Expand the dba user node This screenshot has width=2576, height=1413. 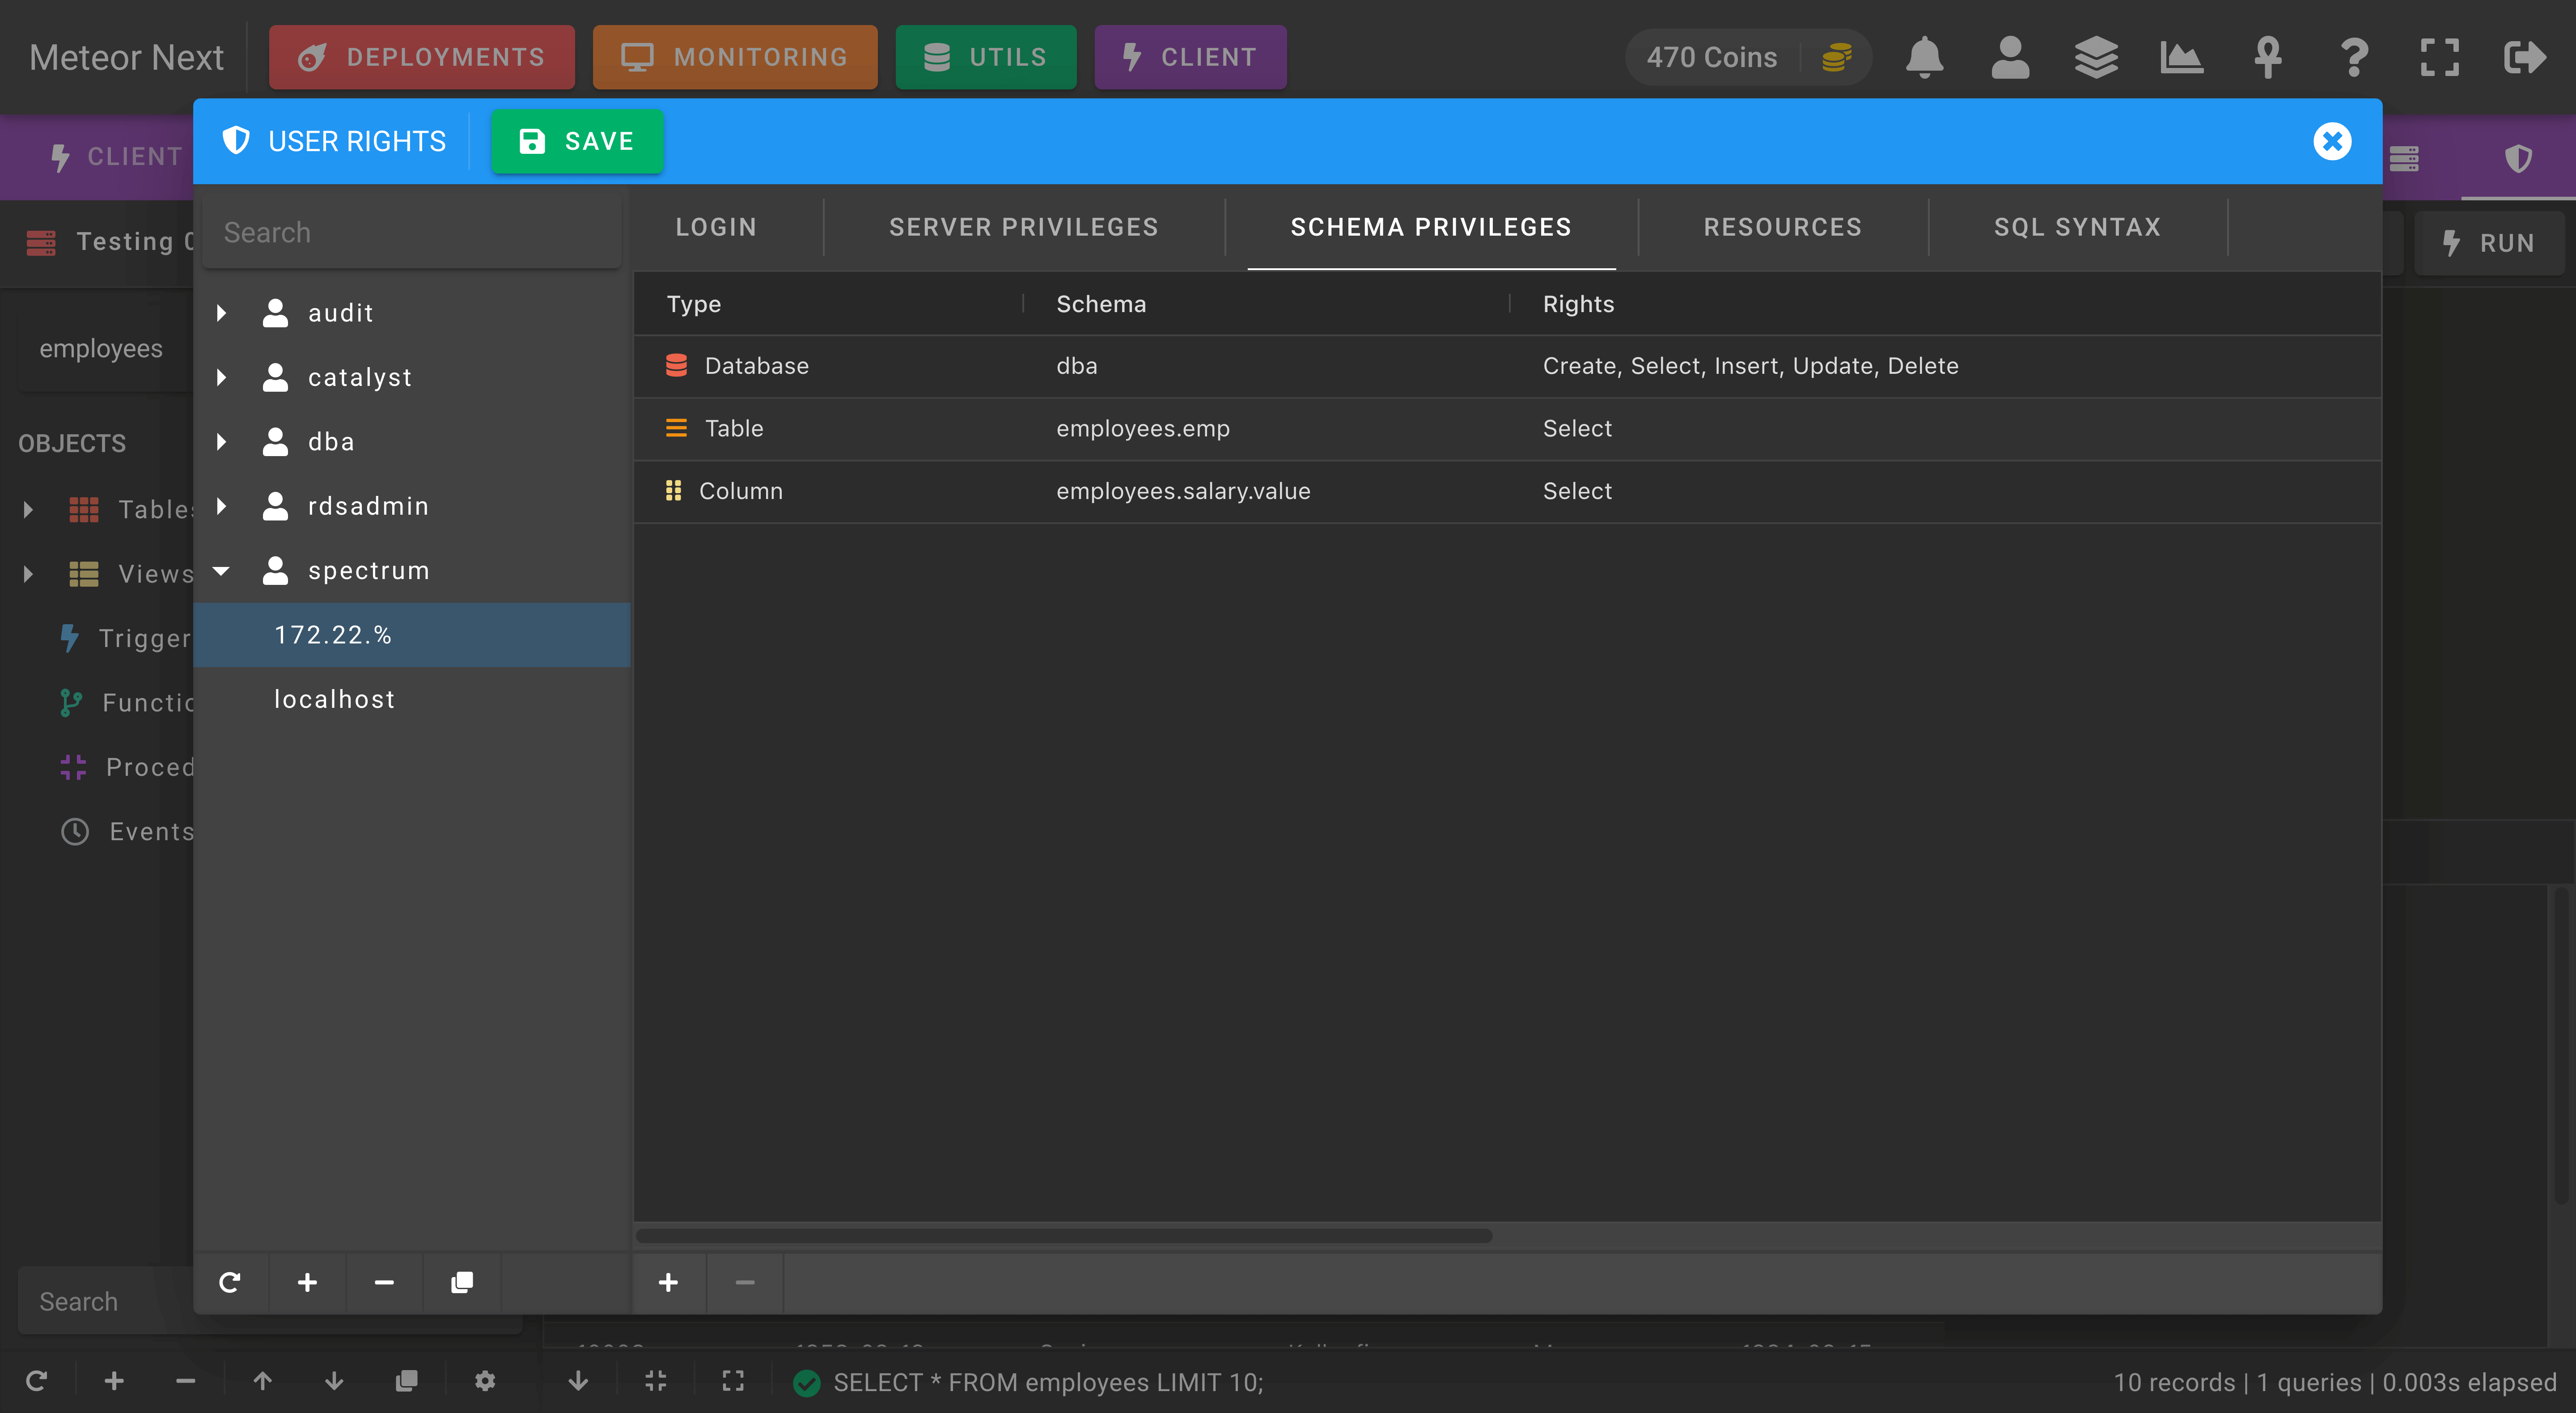pos(222,442)
